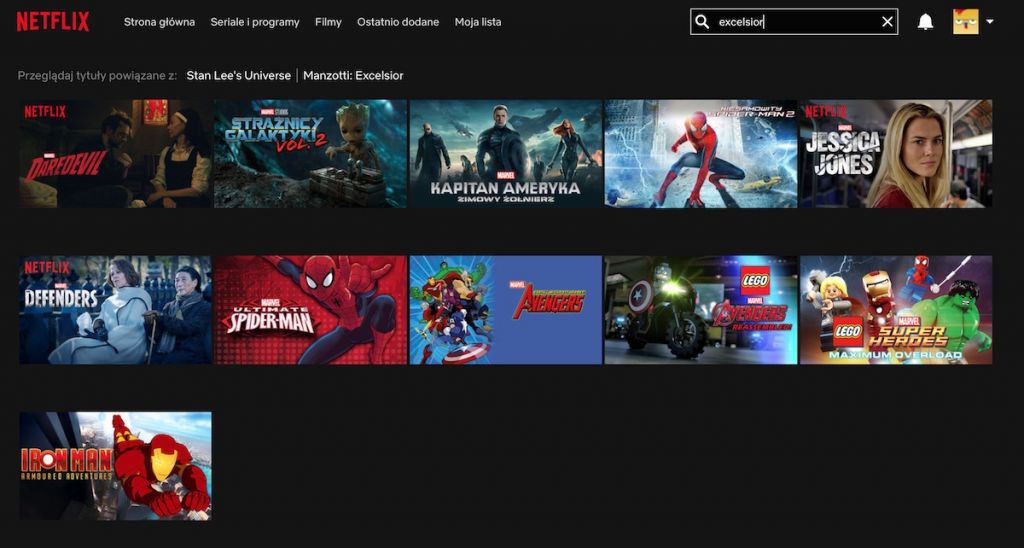
Task: Open Niesamowity Spider-Man 2 card
Action: tap(701, 153)
